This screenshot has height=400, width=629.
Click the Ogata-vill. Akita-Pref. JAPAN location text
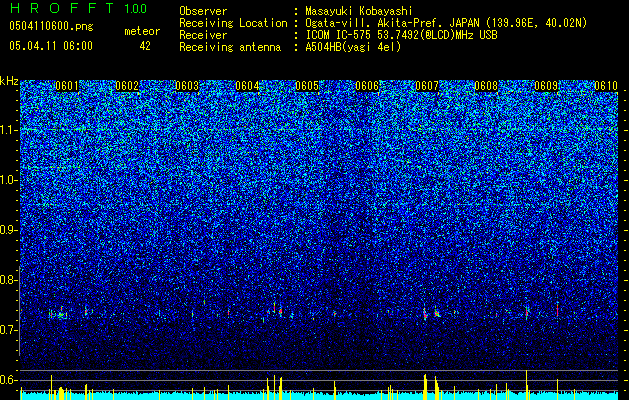(x=446, y=23)
